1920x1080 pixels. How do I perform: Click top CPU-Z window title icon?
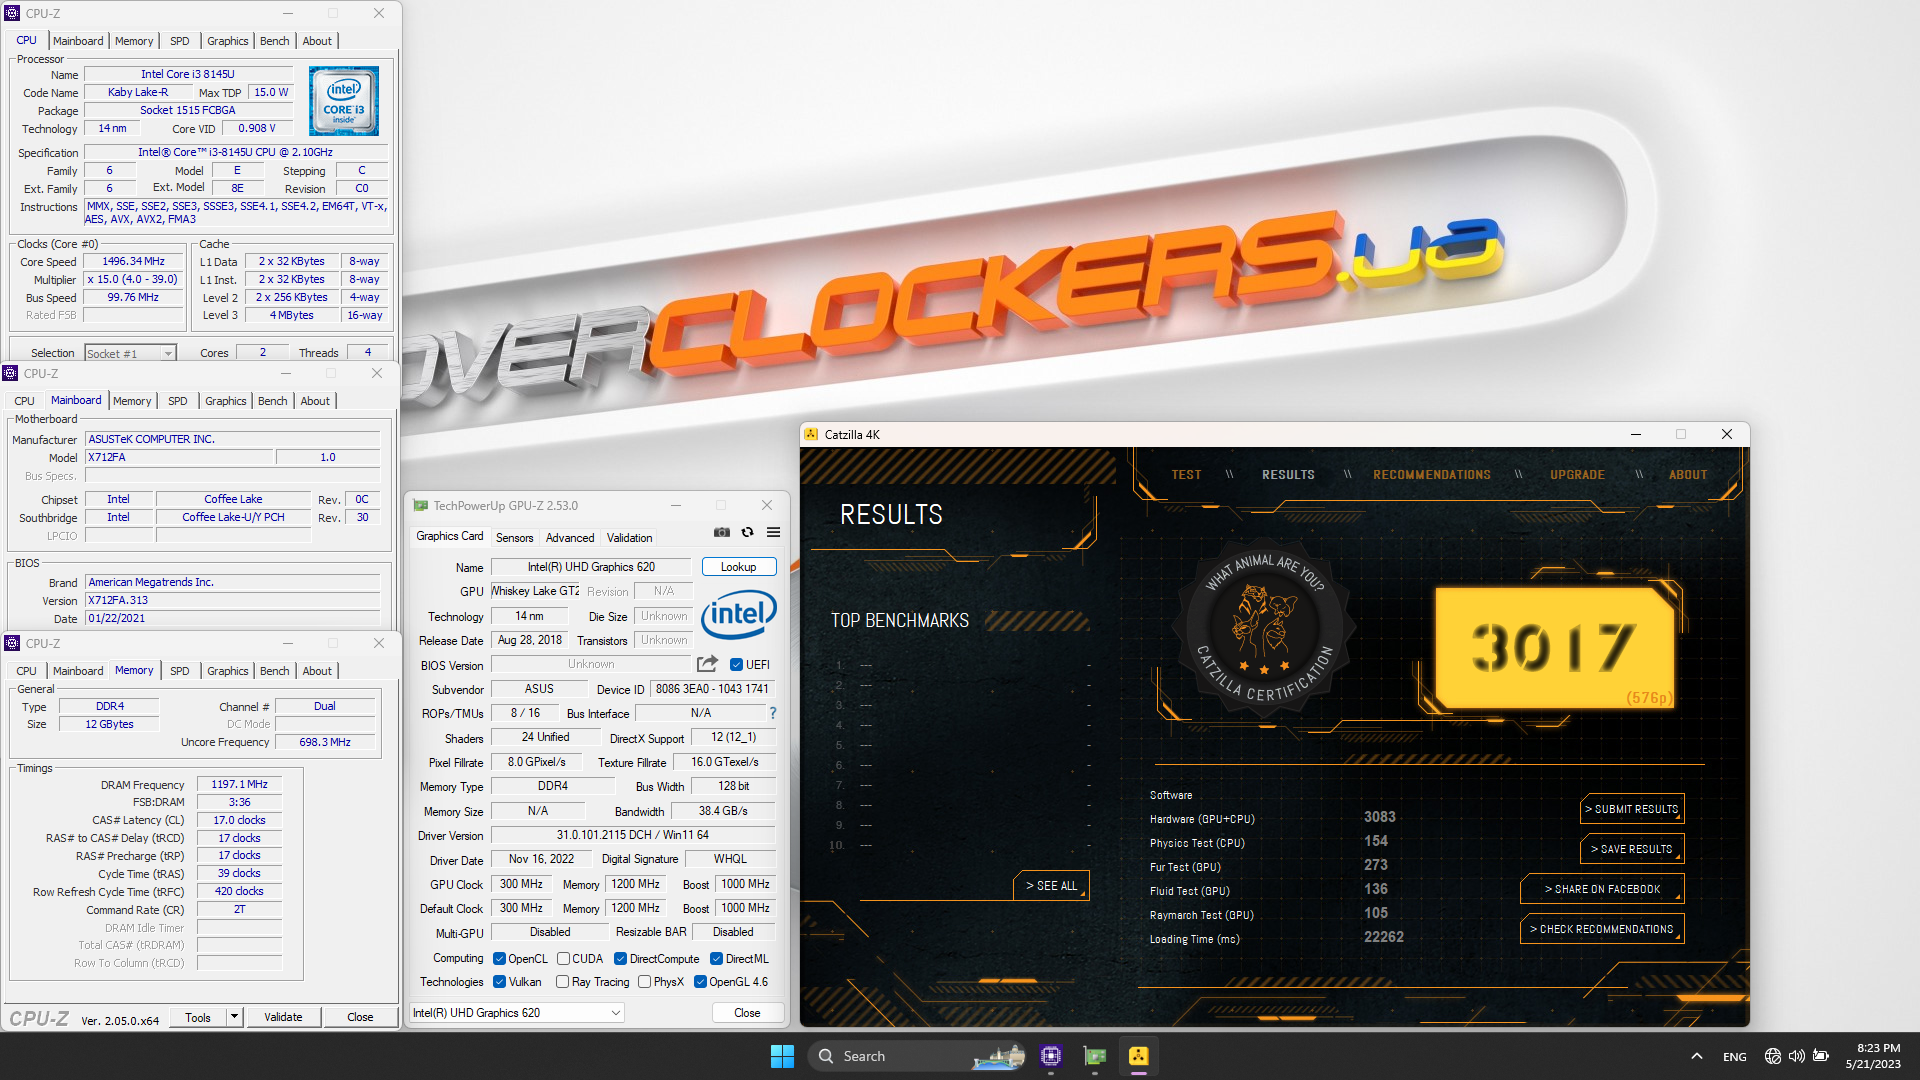12,13
